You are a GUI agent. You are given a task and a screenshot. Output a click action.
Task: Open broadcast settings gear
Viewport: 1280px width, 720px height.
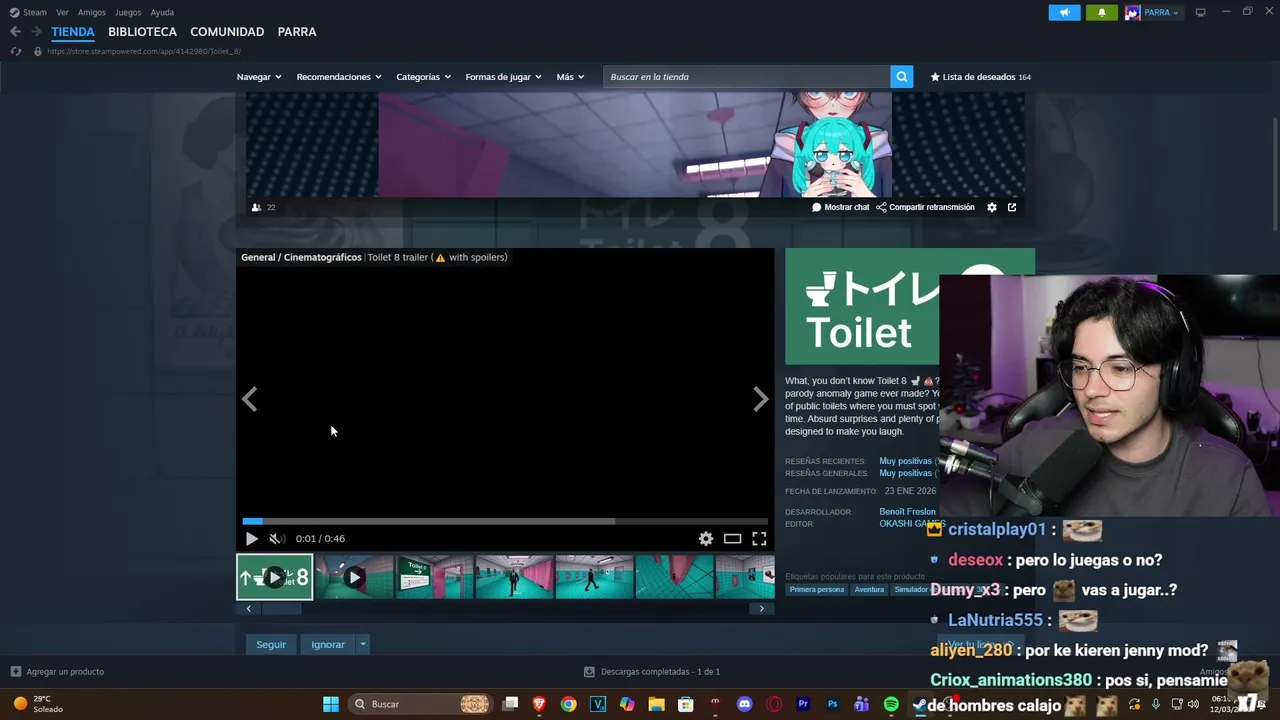992,207
